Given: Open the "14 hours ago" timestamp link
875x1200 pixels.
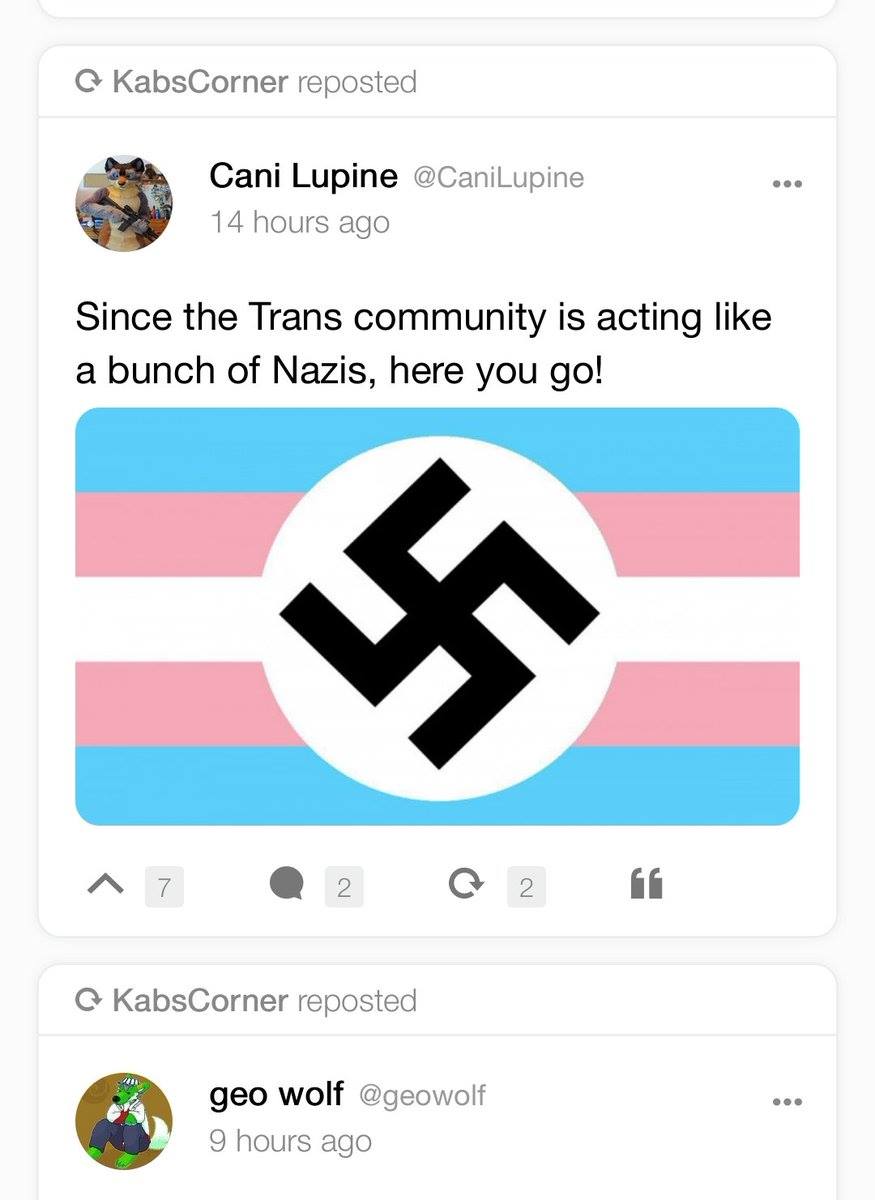Looking at the screenshot, I should [x=299, y=222].
